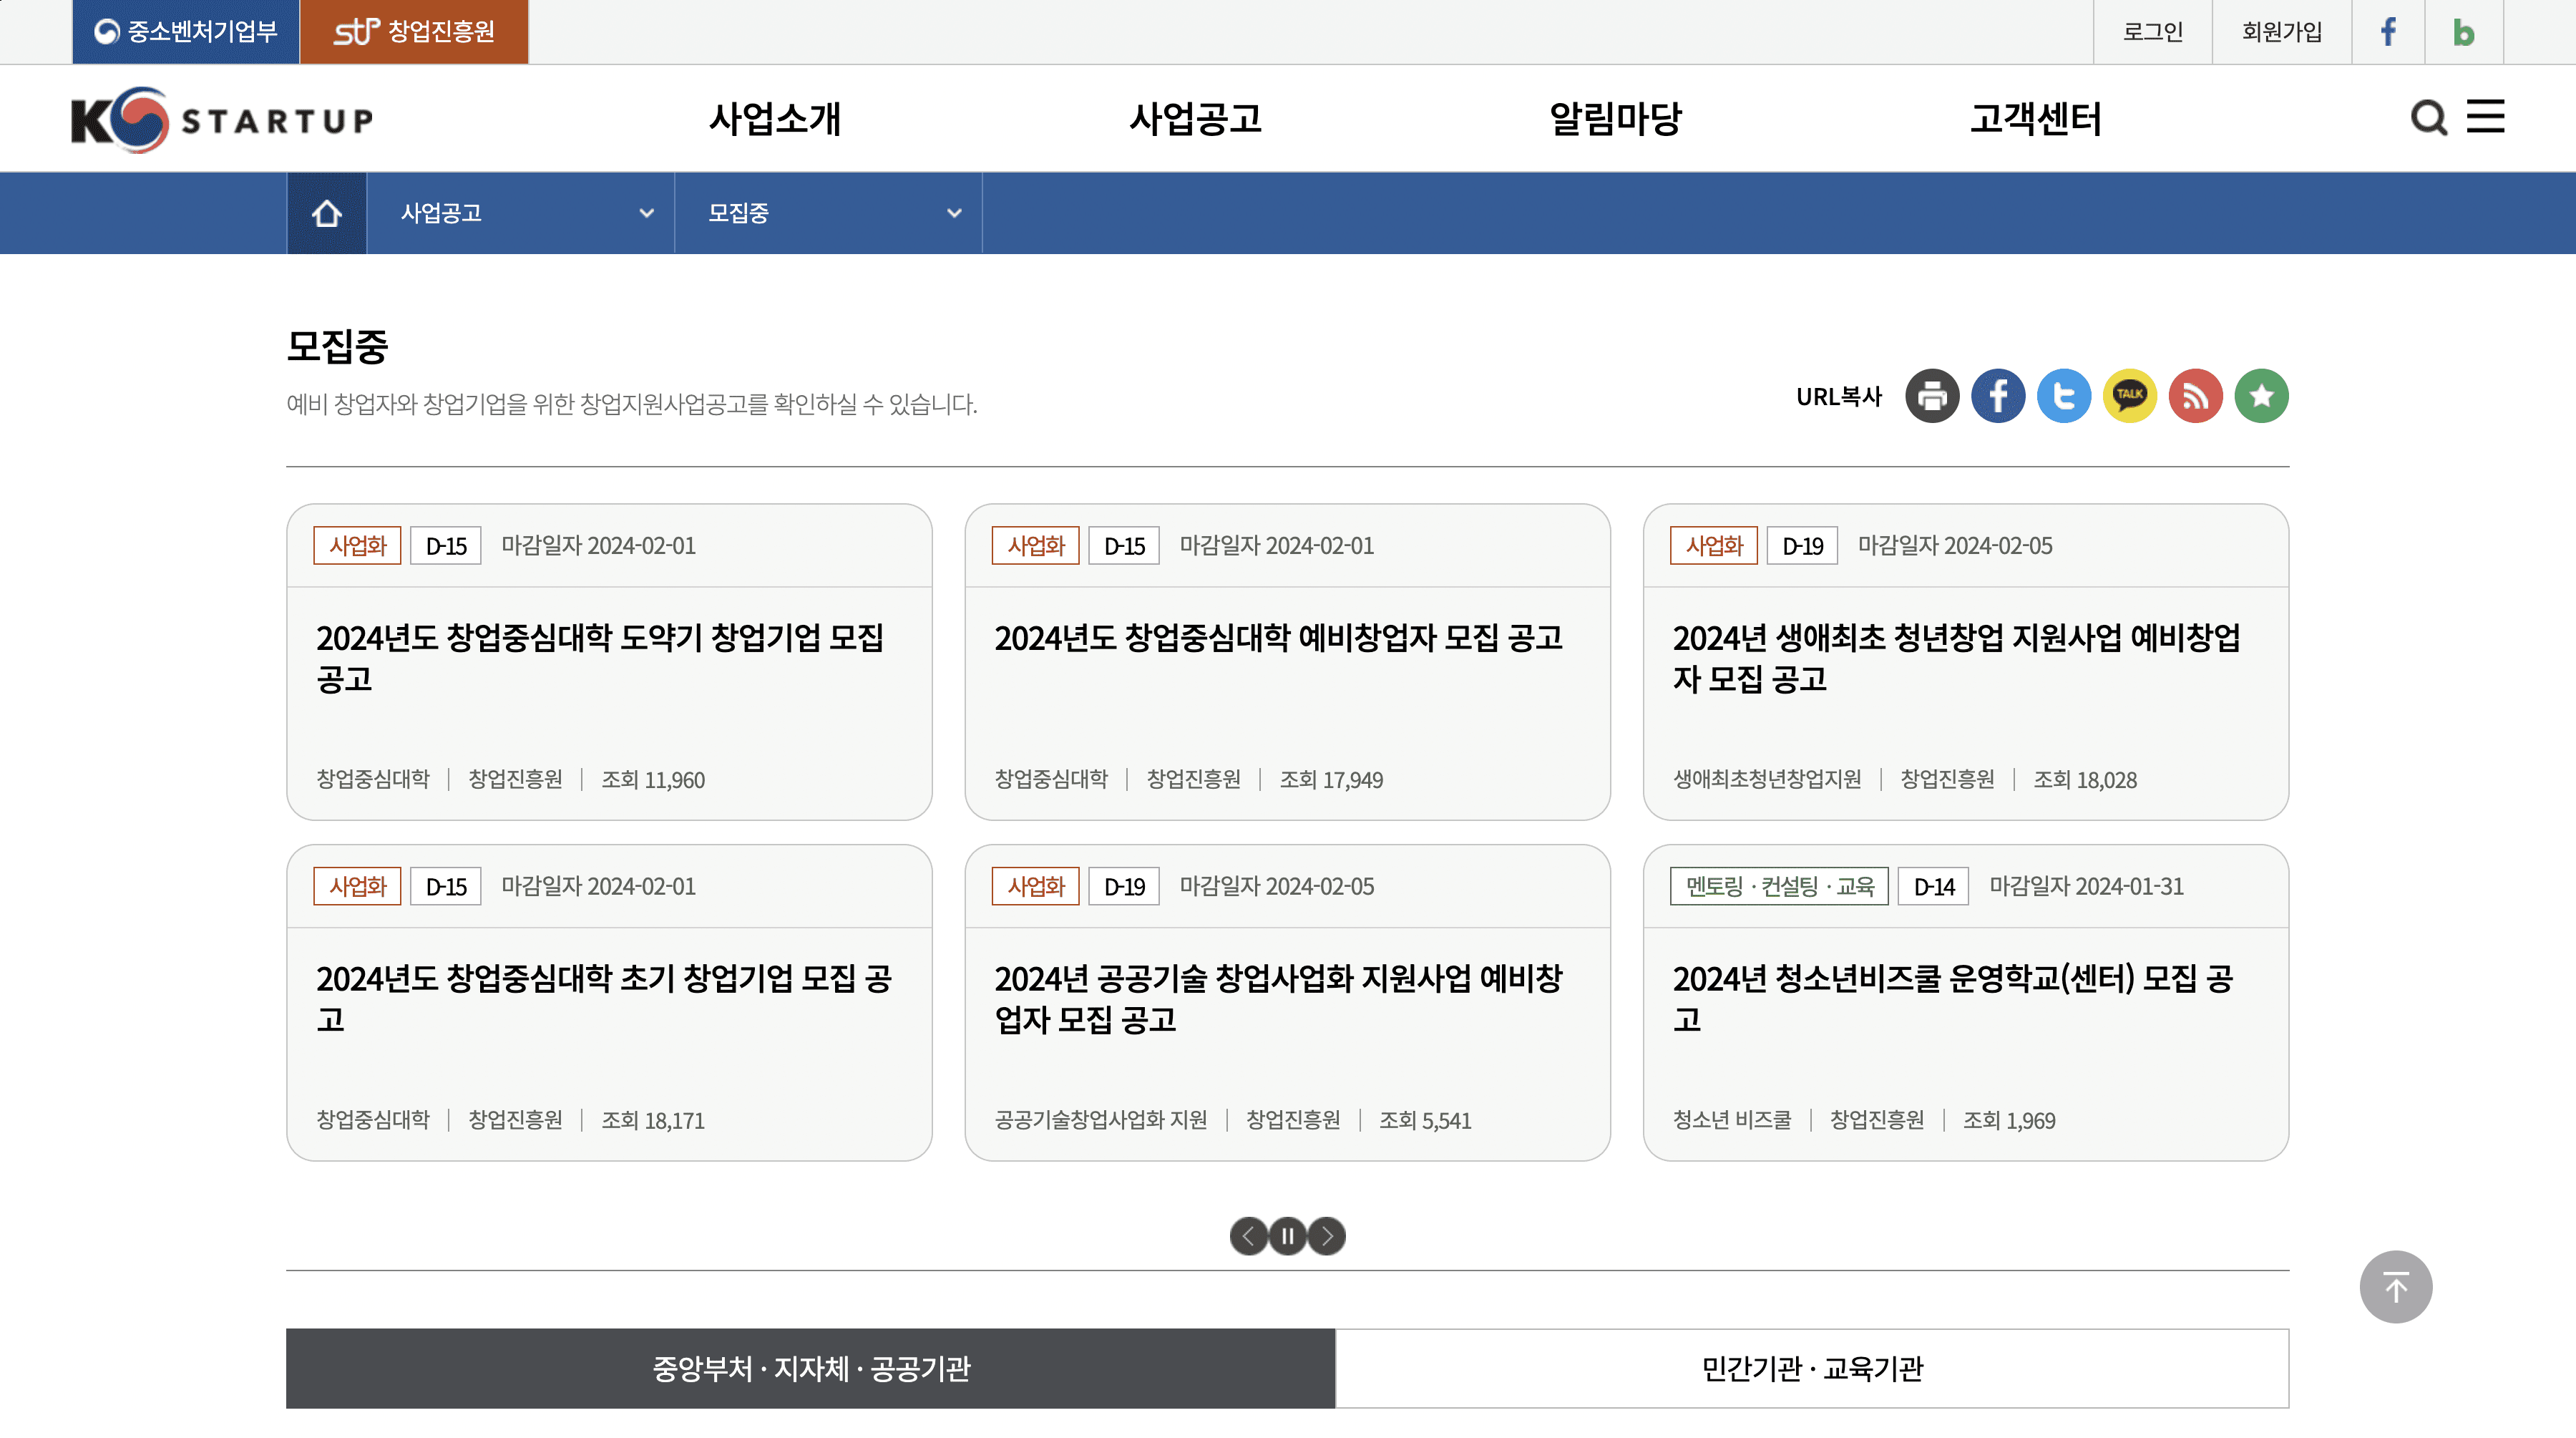Open the RSS feed icon

click(2196, 396)
